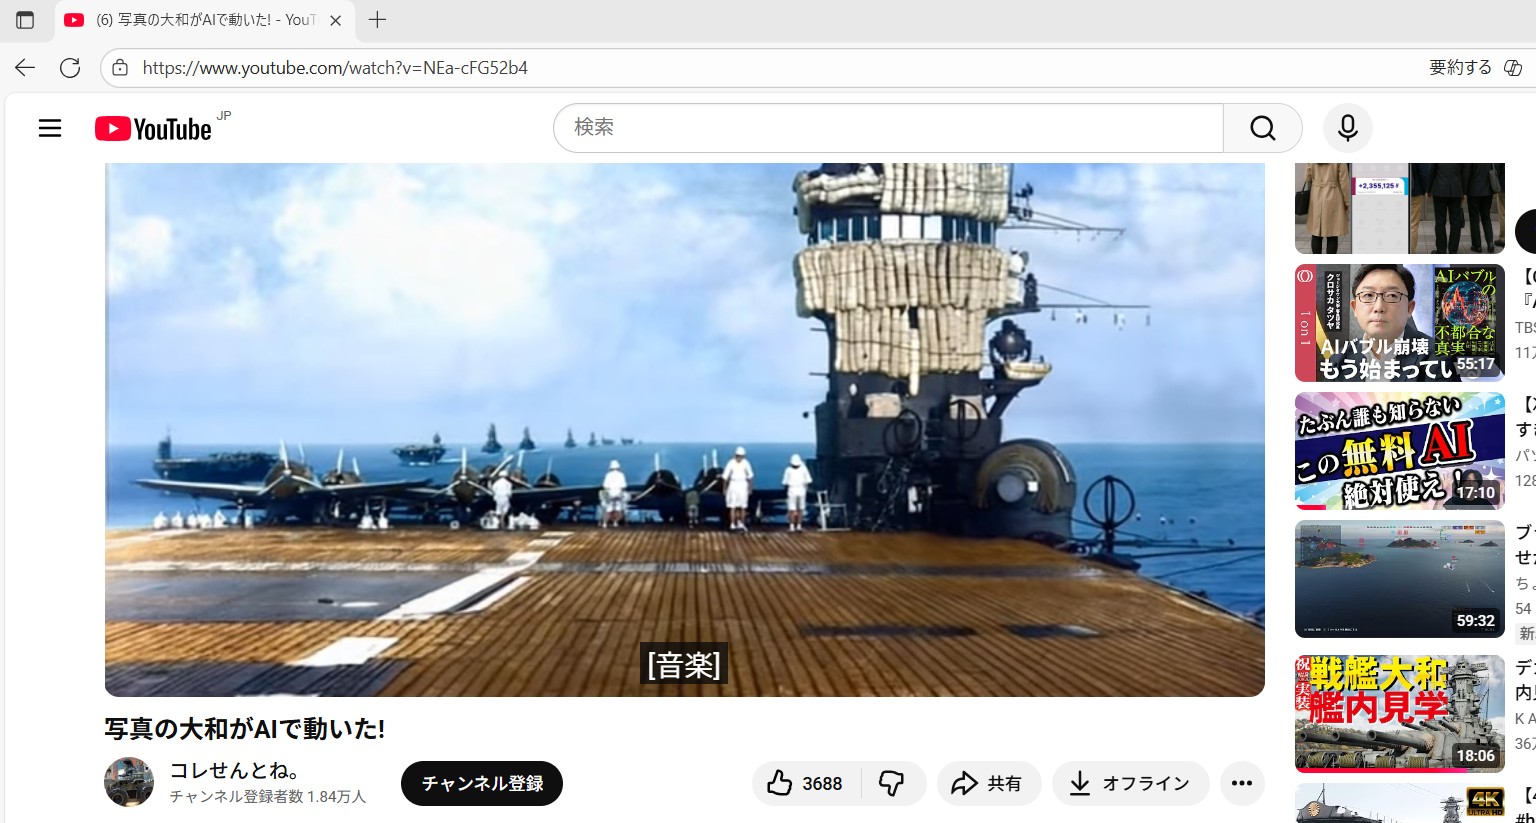Open the AIバブル崩壊 55:17 video thumbnail
The image size is (1536, 823).
(x=1399, y=323)
